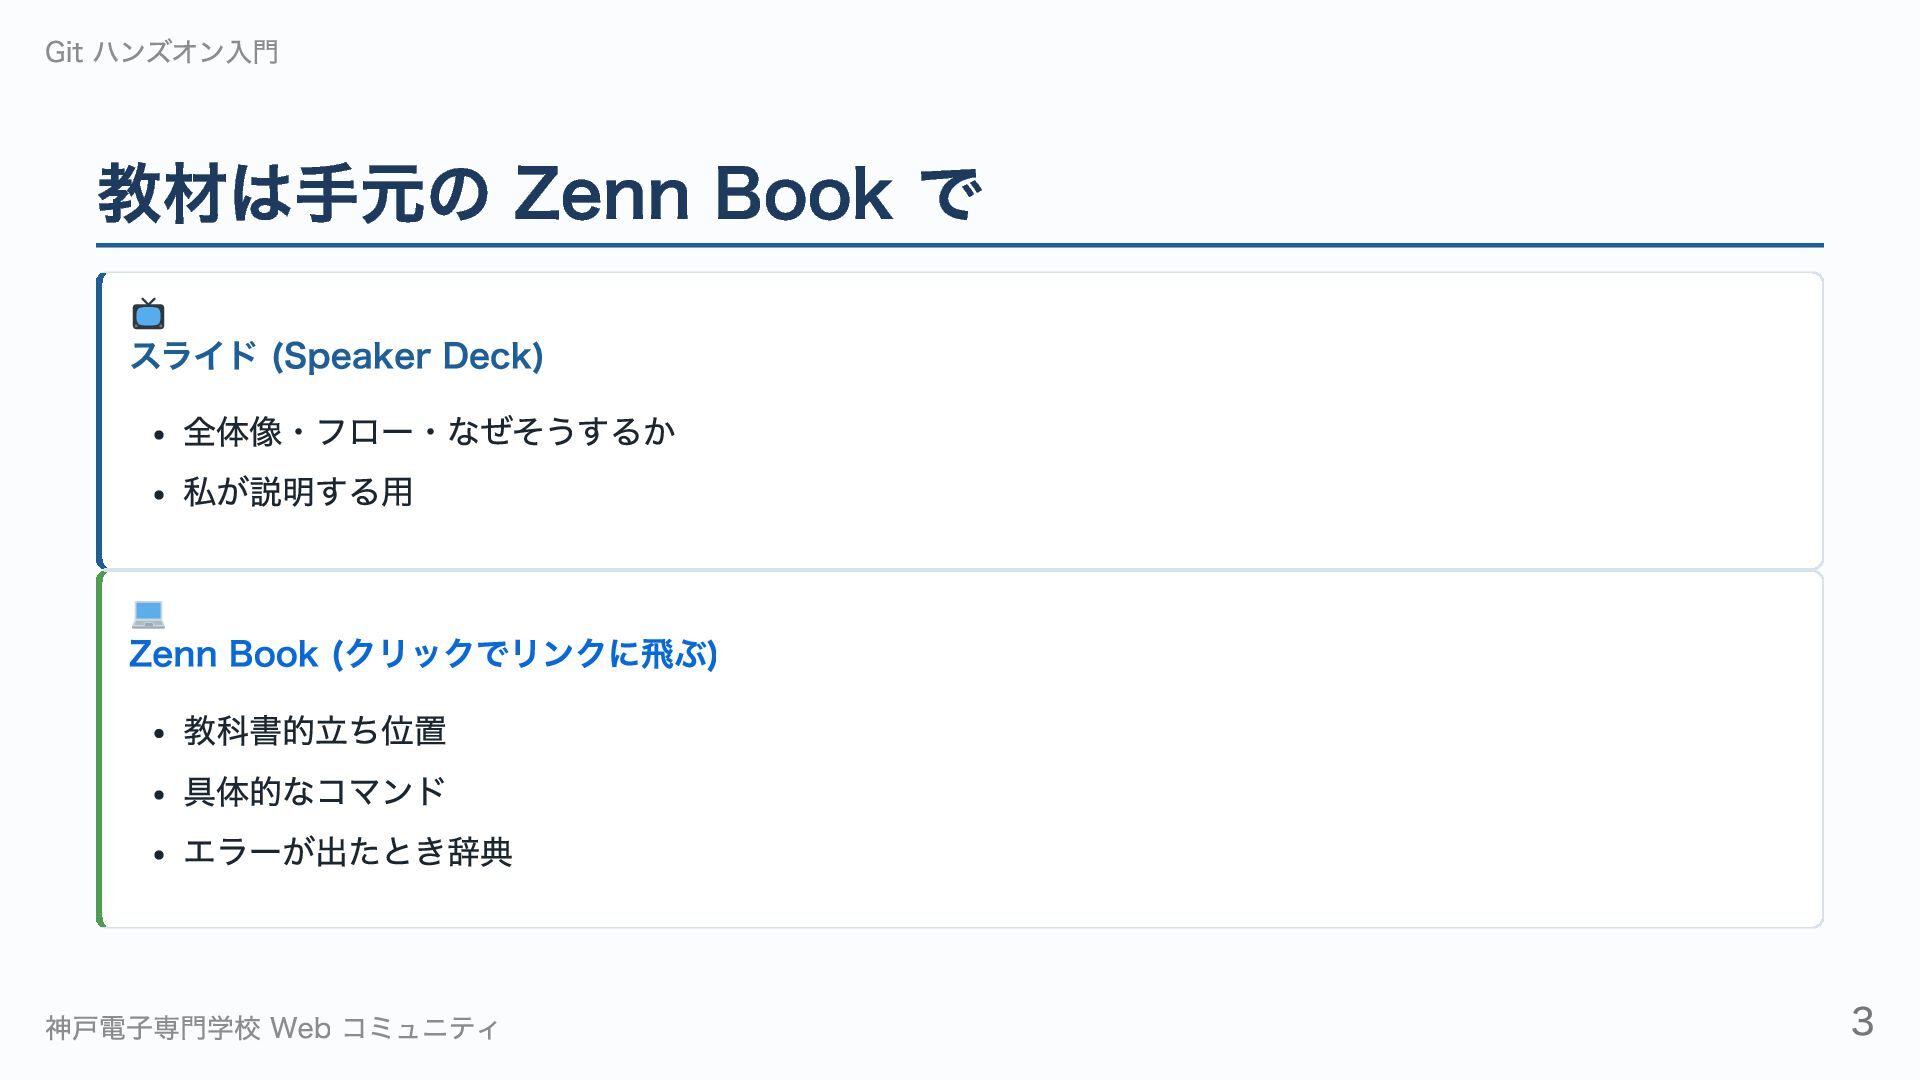Open the スライド (Speaker Deck) link
The image size is (1920, 1080).
[336, 356]
